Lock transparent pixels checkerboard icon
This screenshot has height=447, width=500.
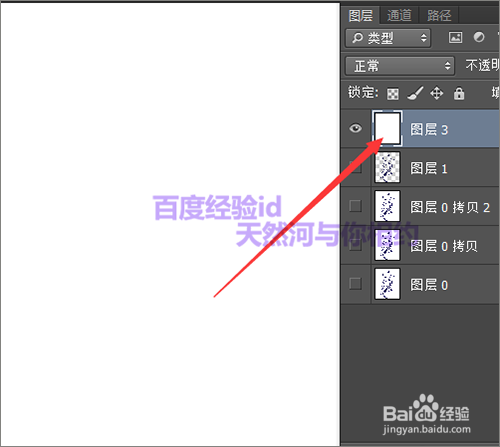click(x=393, y=94)
